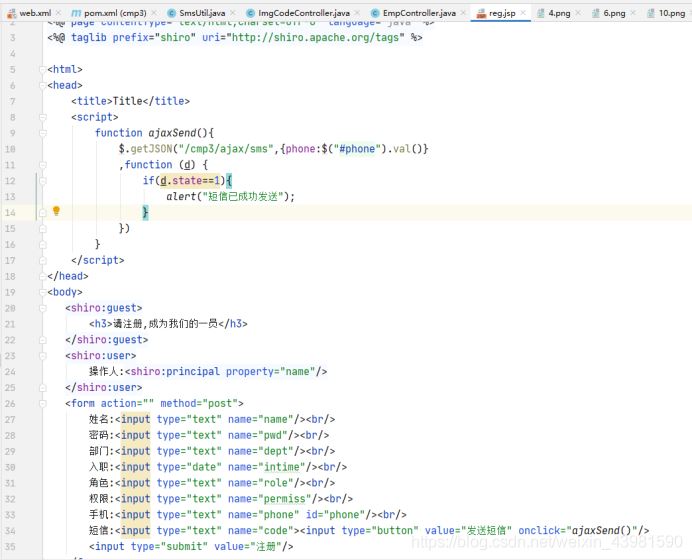Collapse the shiro:user fold on line 23
Image resolution: width=692 pixels, height=560 pixels.
tap(43, 355)
